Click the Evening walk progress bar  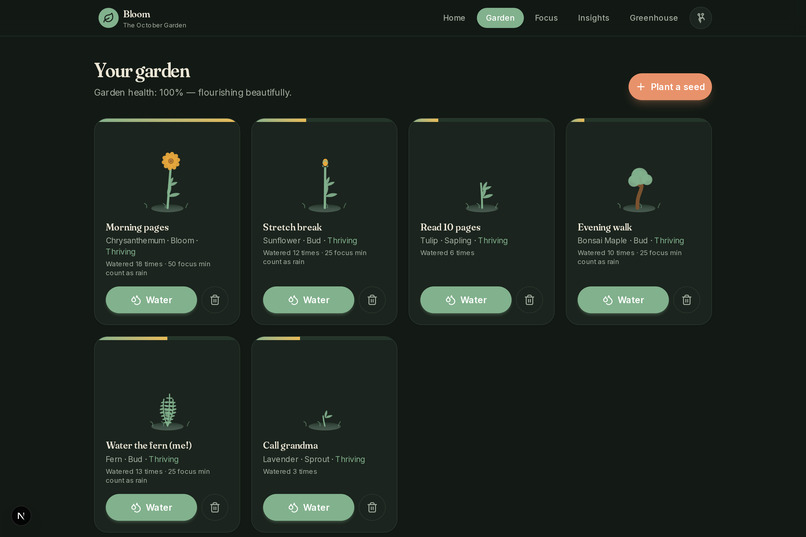coord(639,121)
